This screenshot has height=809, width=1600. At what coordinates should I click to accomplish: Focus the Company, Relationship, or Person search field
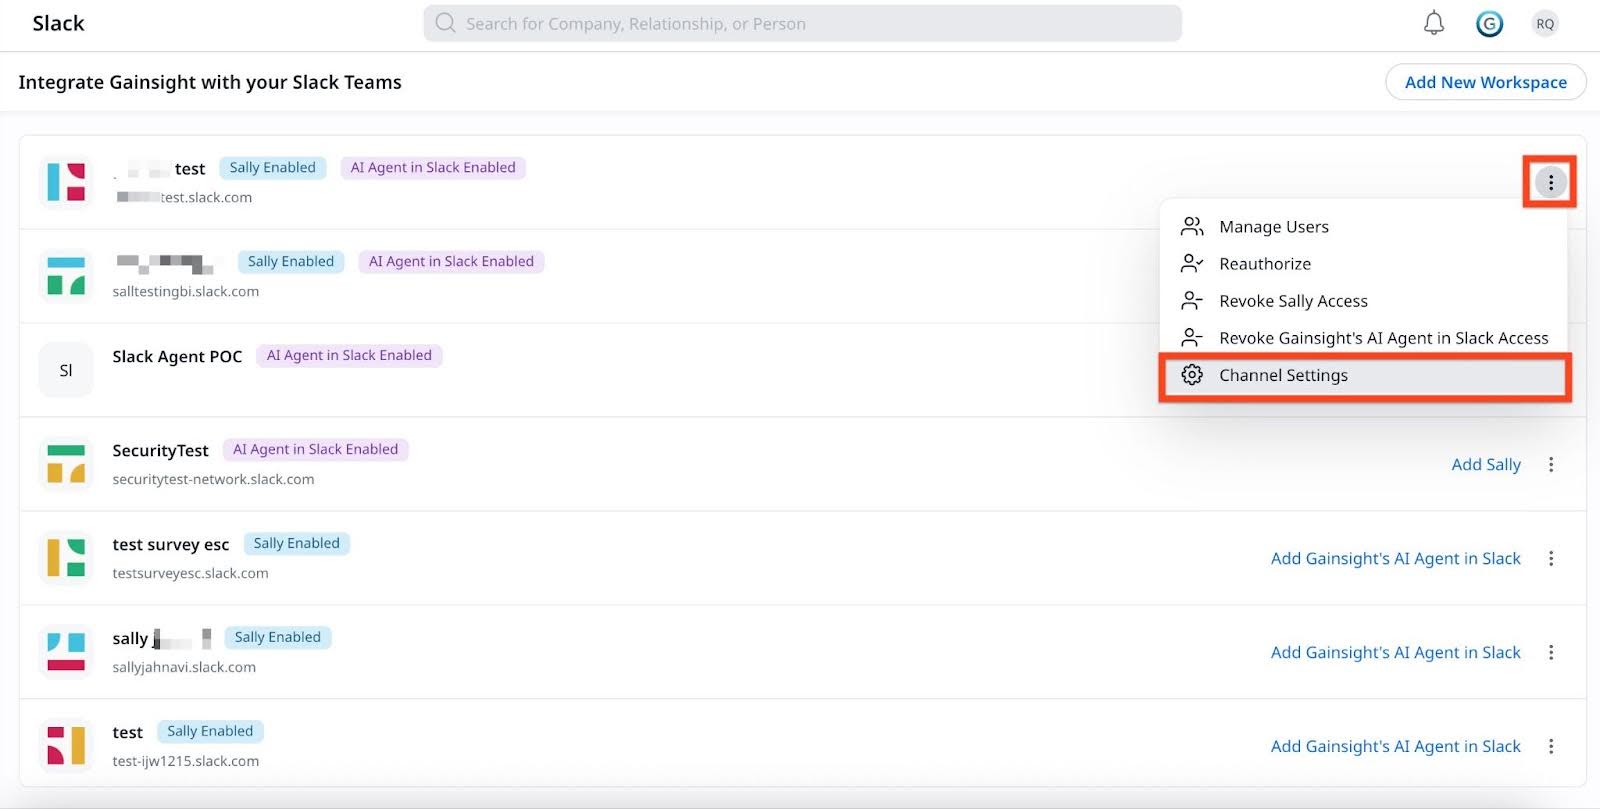click(802, 23)
